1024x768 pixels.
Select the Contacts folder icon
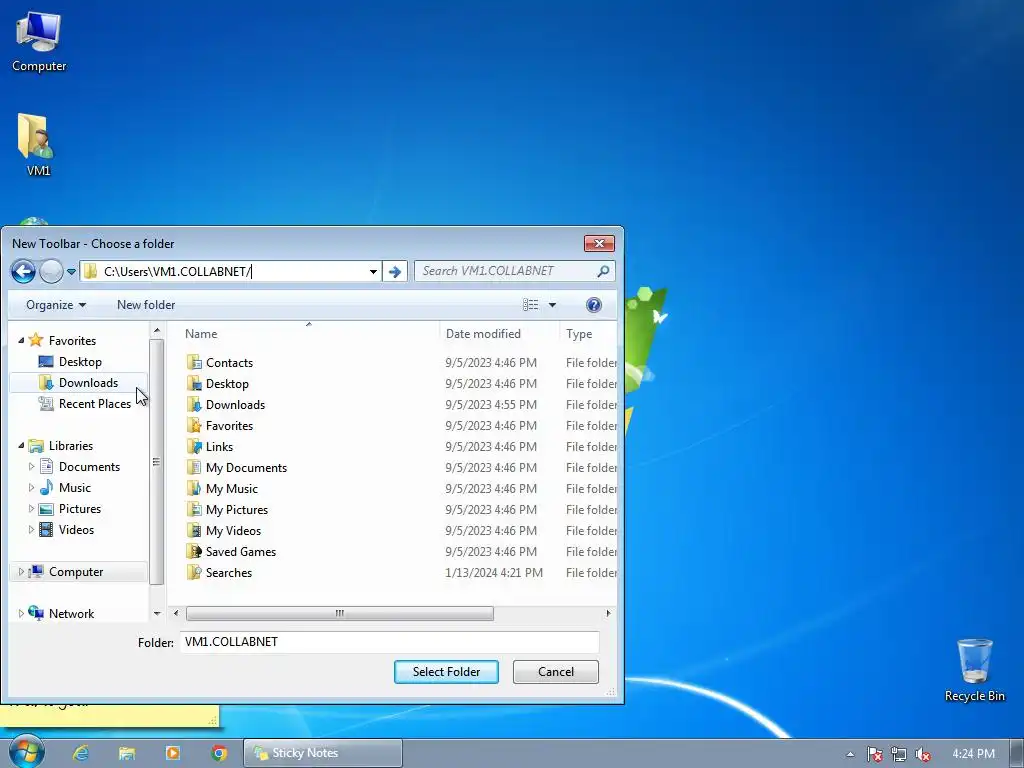tap(194, 362)
